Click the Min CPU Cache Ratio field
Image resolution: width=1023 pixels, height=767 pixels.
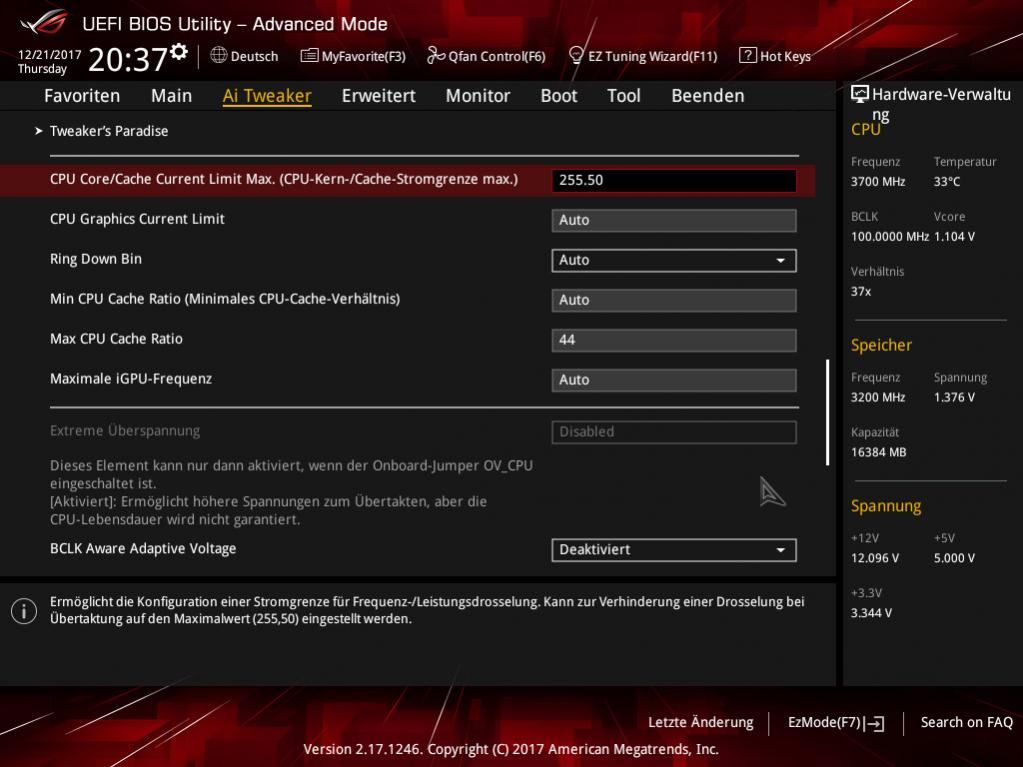coord(674,300)
